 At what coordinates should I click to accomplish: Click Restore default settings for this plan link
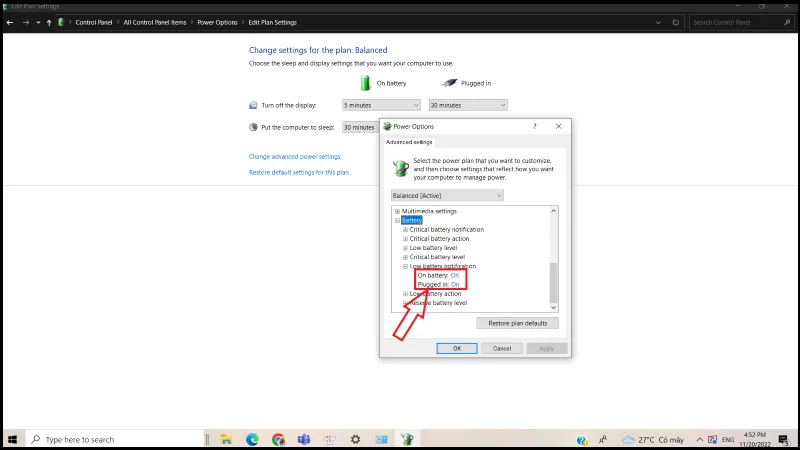click(298, 172)
